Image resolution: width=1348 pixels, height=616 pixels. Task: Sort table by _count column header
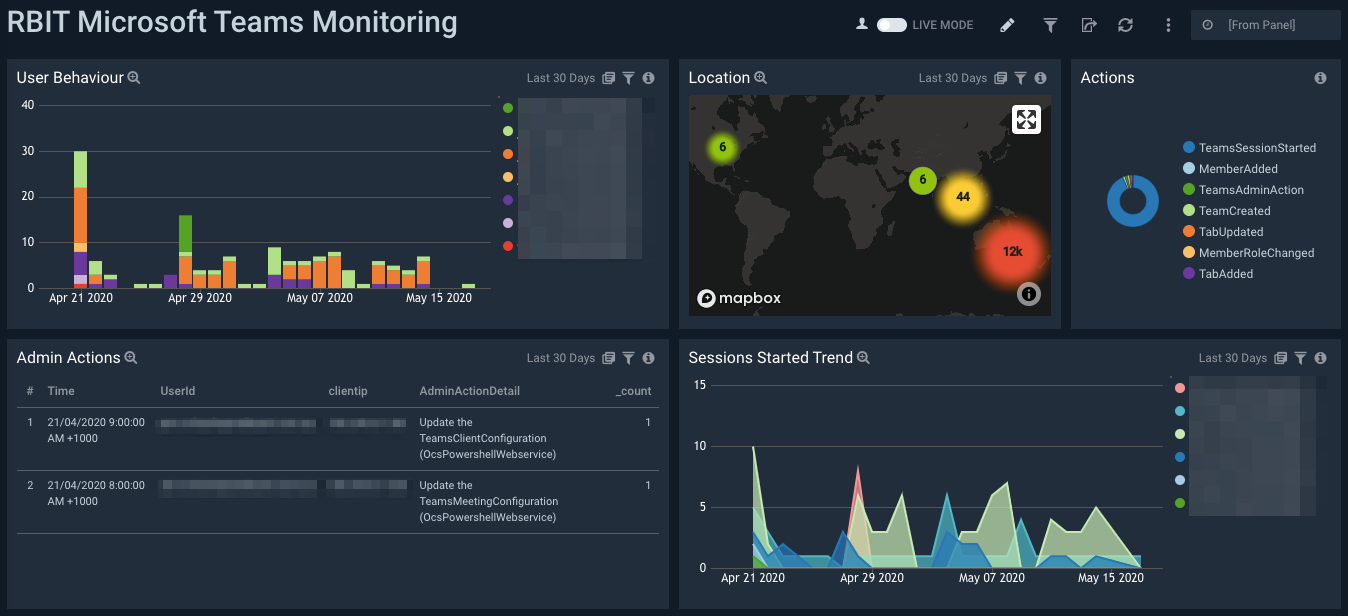click(x=633, y=391)
